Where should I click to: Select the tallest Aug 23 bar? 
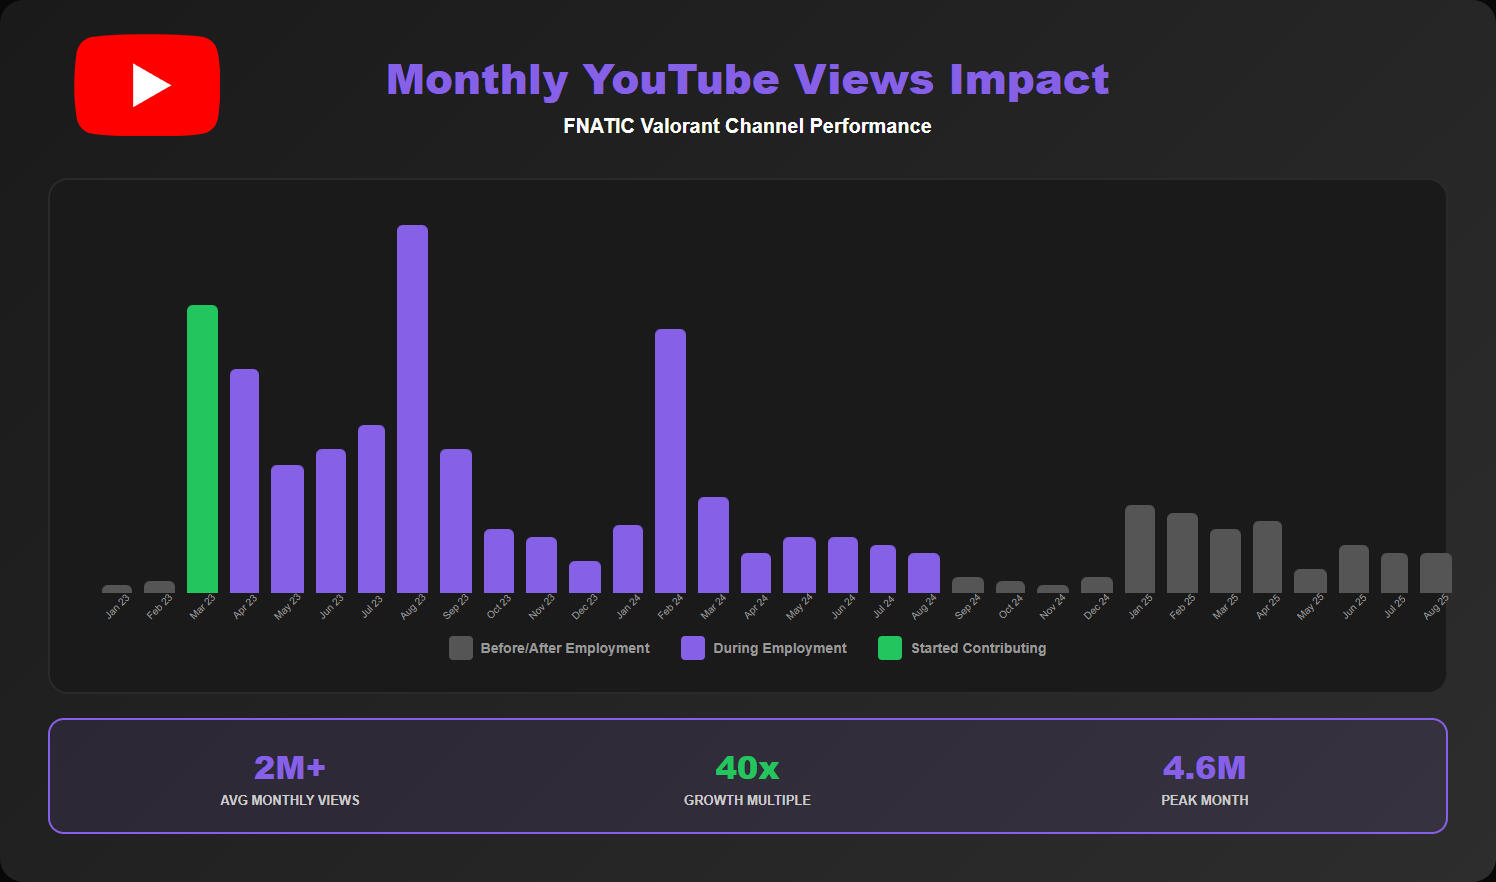pos(412,409)
